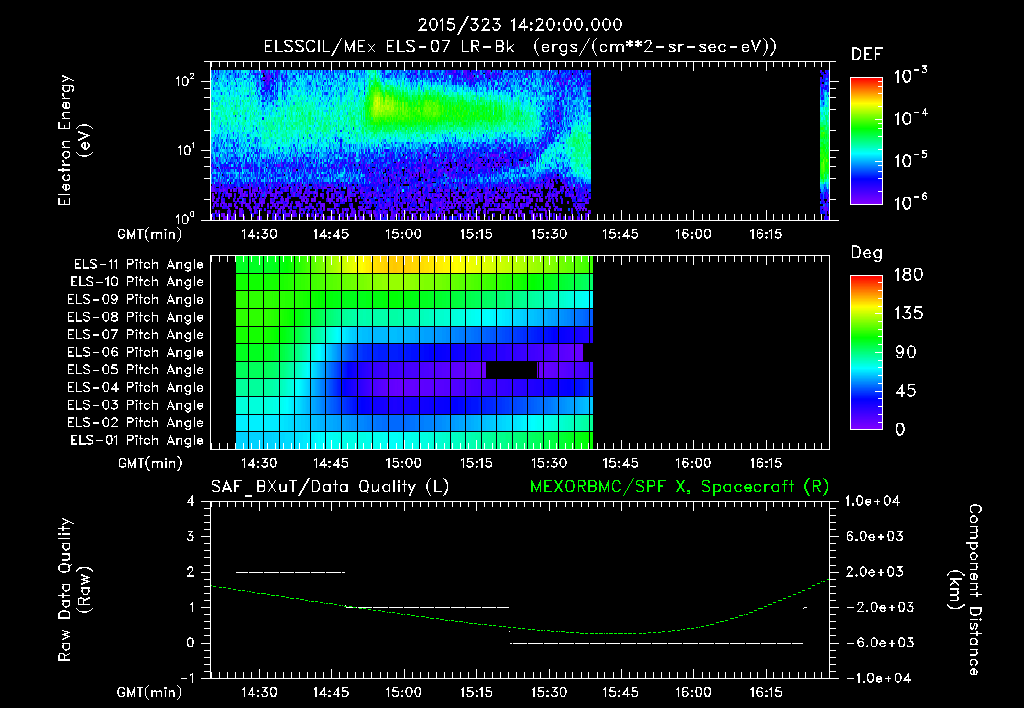
Task: Click the DEF color bar legend
Action: (866, 140)
